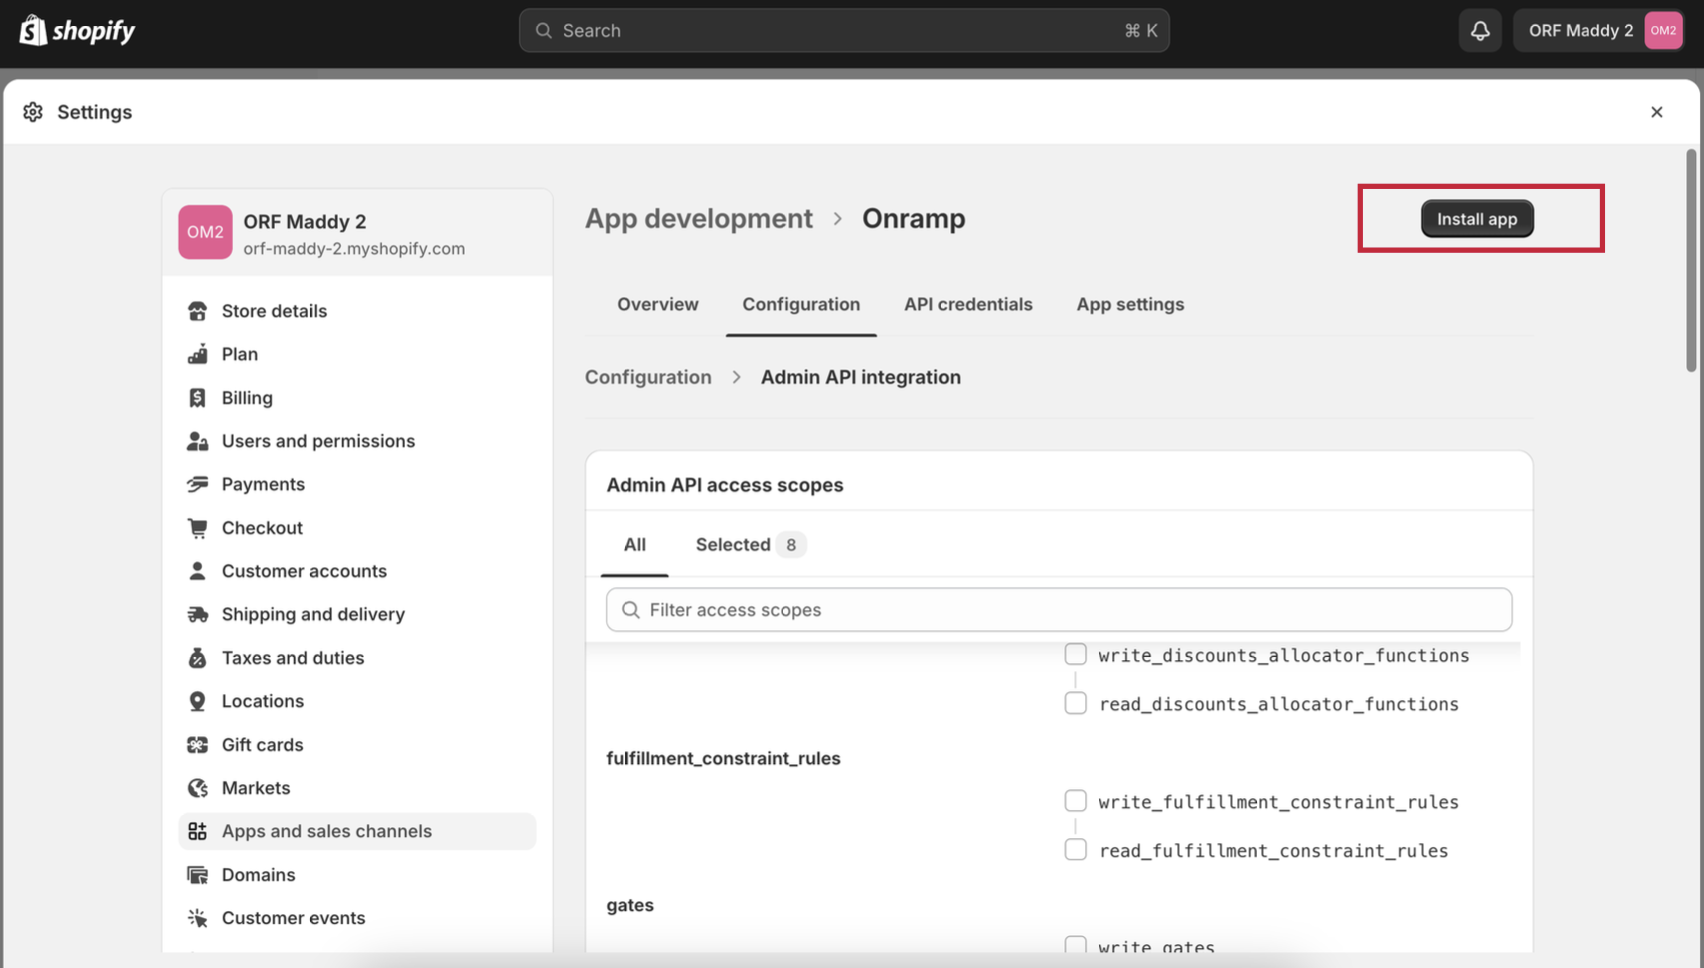Enable read_discounts_allocator_functions scope
The width and height of the screenshot is (1704, 968).
1075,703
